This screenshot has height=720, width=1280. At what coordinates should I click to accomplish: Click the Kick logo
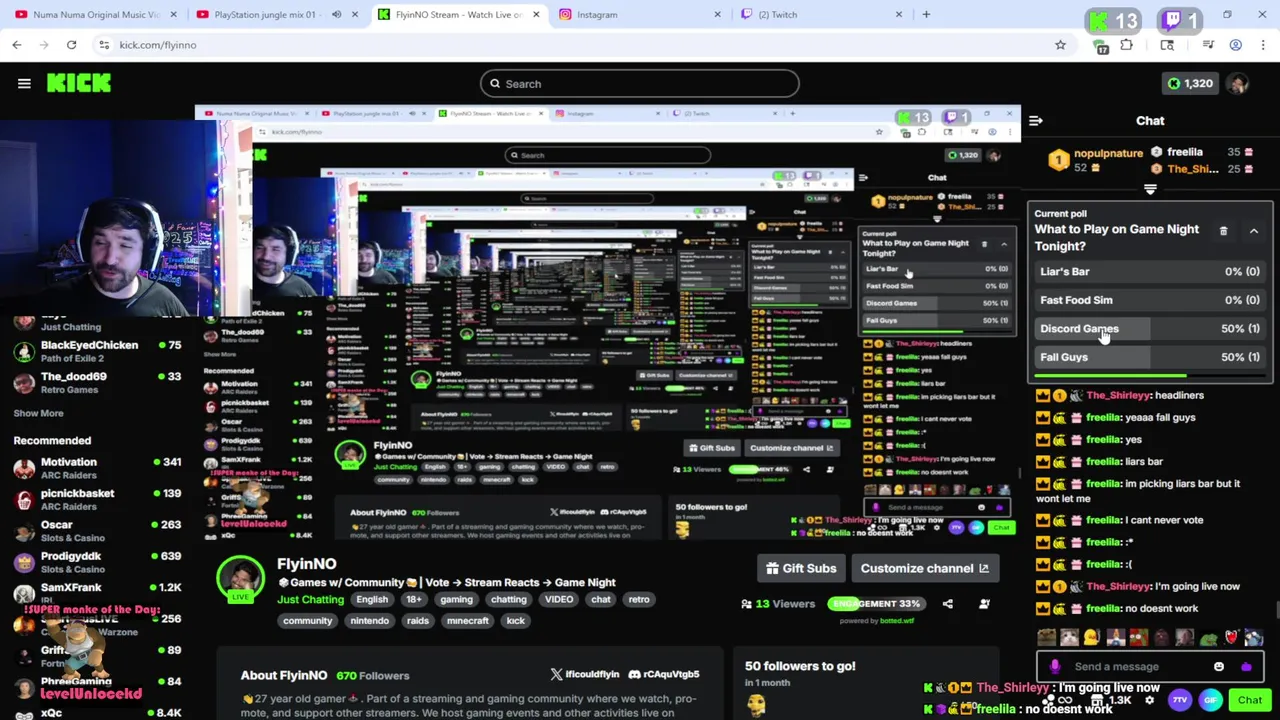tap(79, 84)
